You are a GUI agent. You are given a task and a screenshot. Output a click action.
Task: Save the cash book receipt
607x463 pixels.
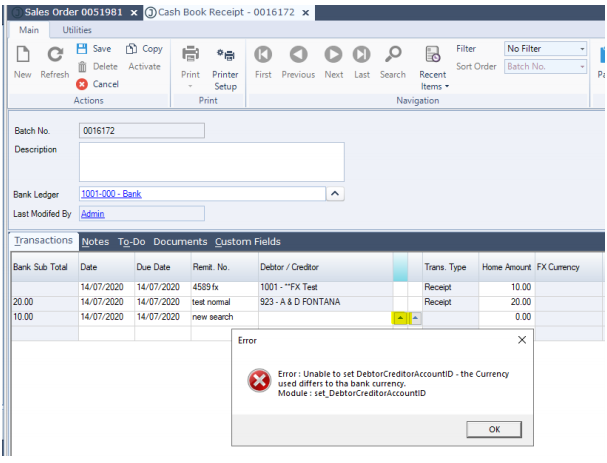(x=94, y=49)
